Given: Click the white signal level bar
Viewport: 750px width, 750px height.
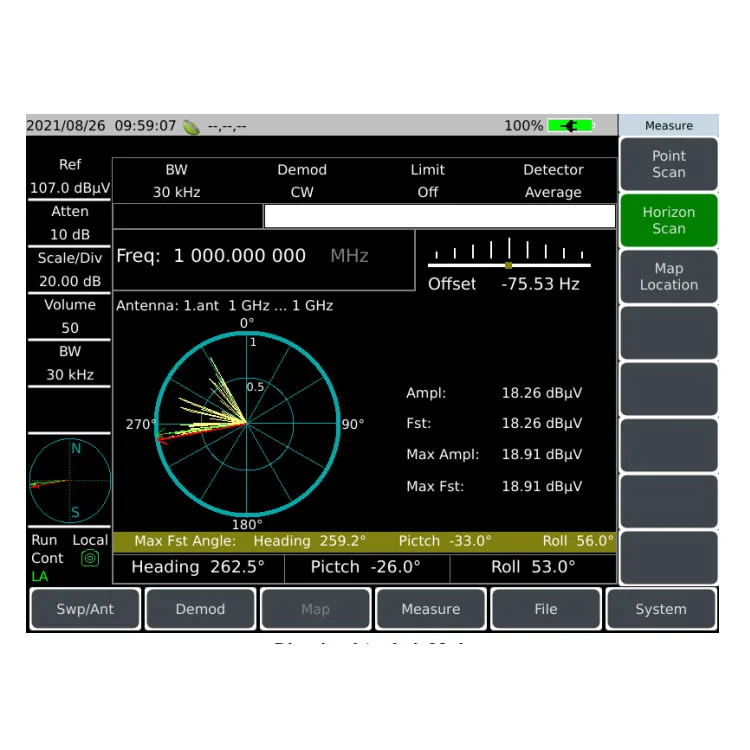Looking at the screenshot, I should (x=440, y=216).
